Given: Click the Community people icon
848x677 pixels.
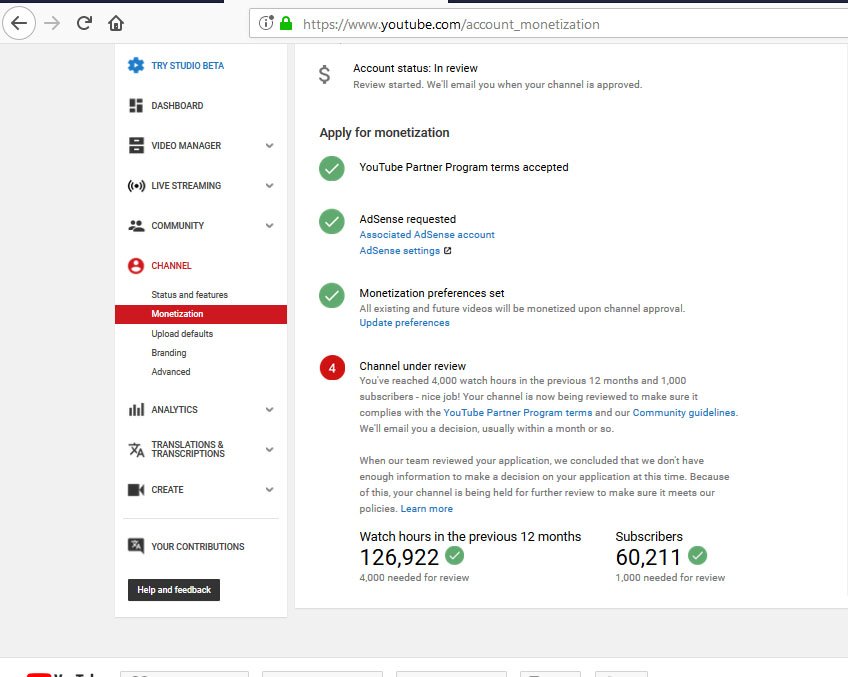Looking at the screenshot, I should (x=136, y=225).
